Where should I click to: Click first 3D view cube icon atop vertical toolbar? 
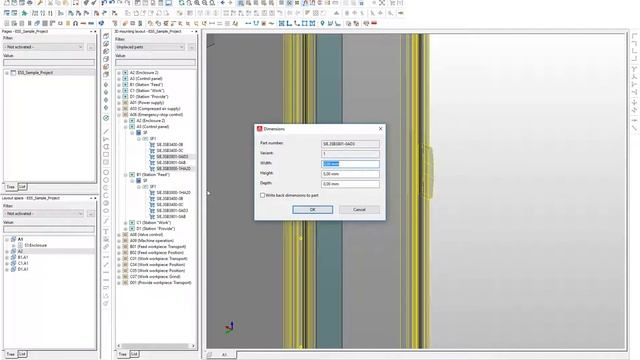106,36
